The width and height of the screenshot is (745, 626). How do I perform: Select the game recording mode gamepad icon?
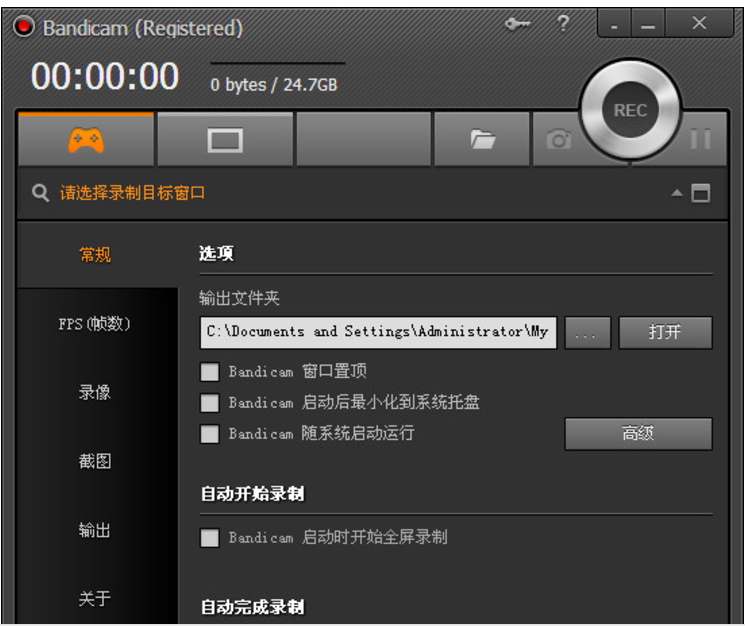86,140
